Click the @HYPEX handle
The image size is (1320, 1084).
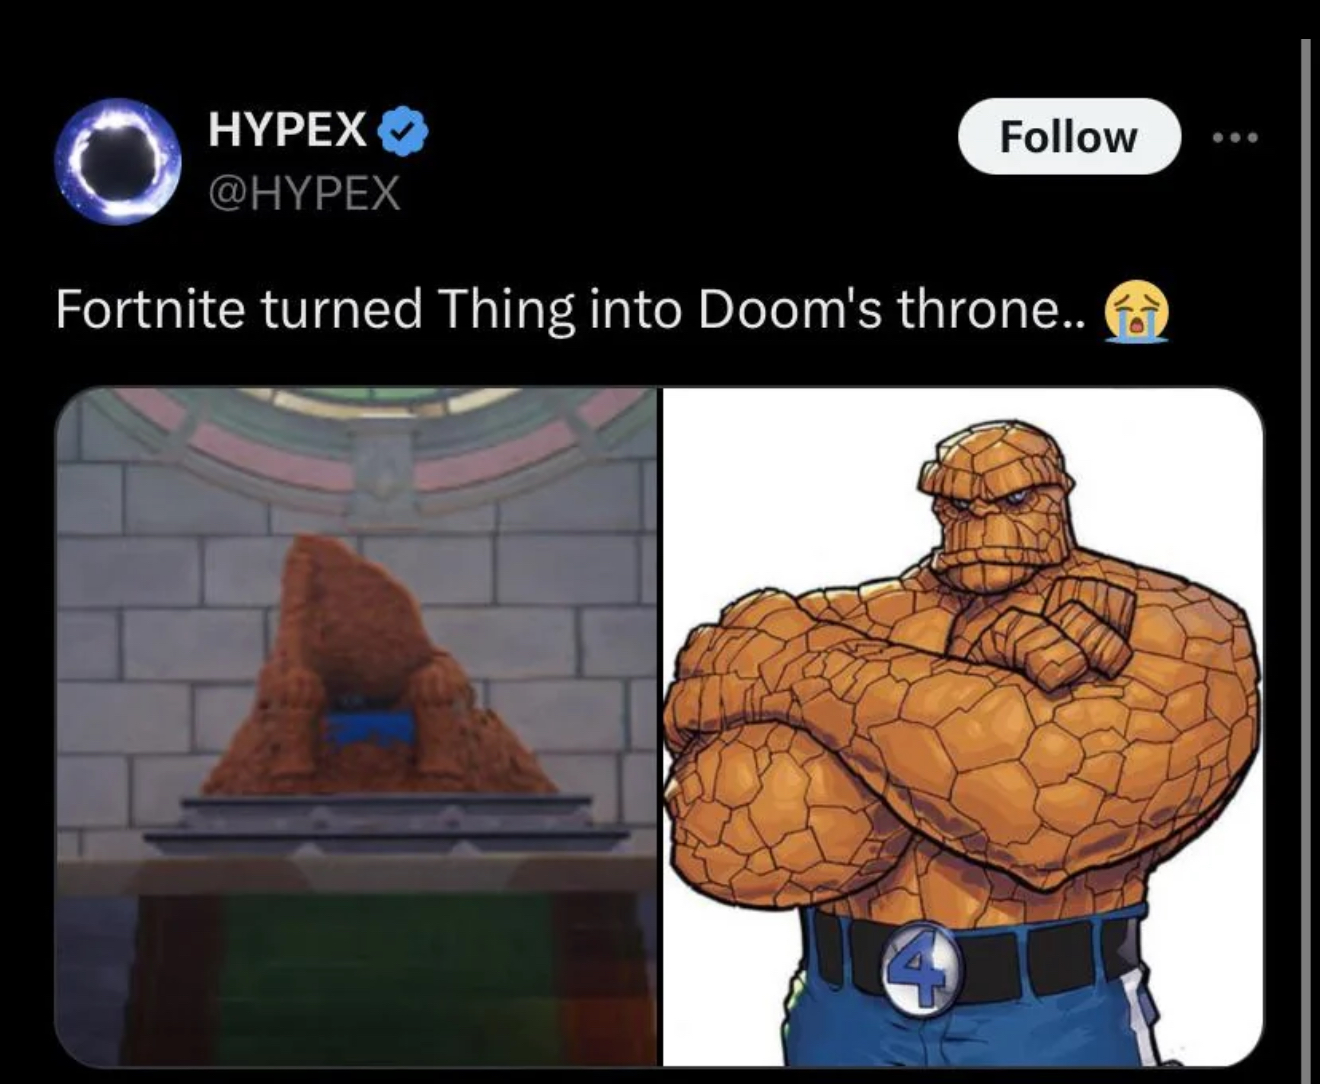point(304,192)
